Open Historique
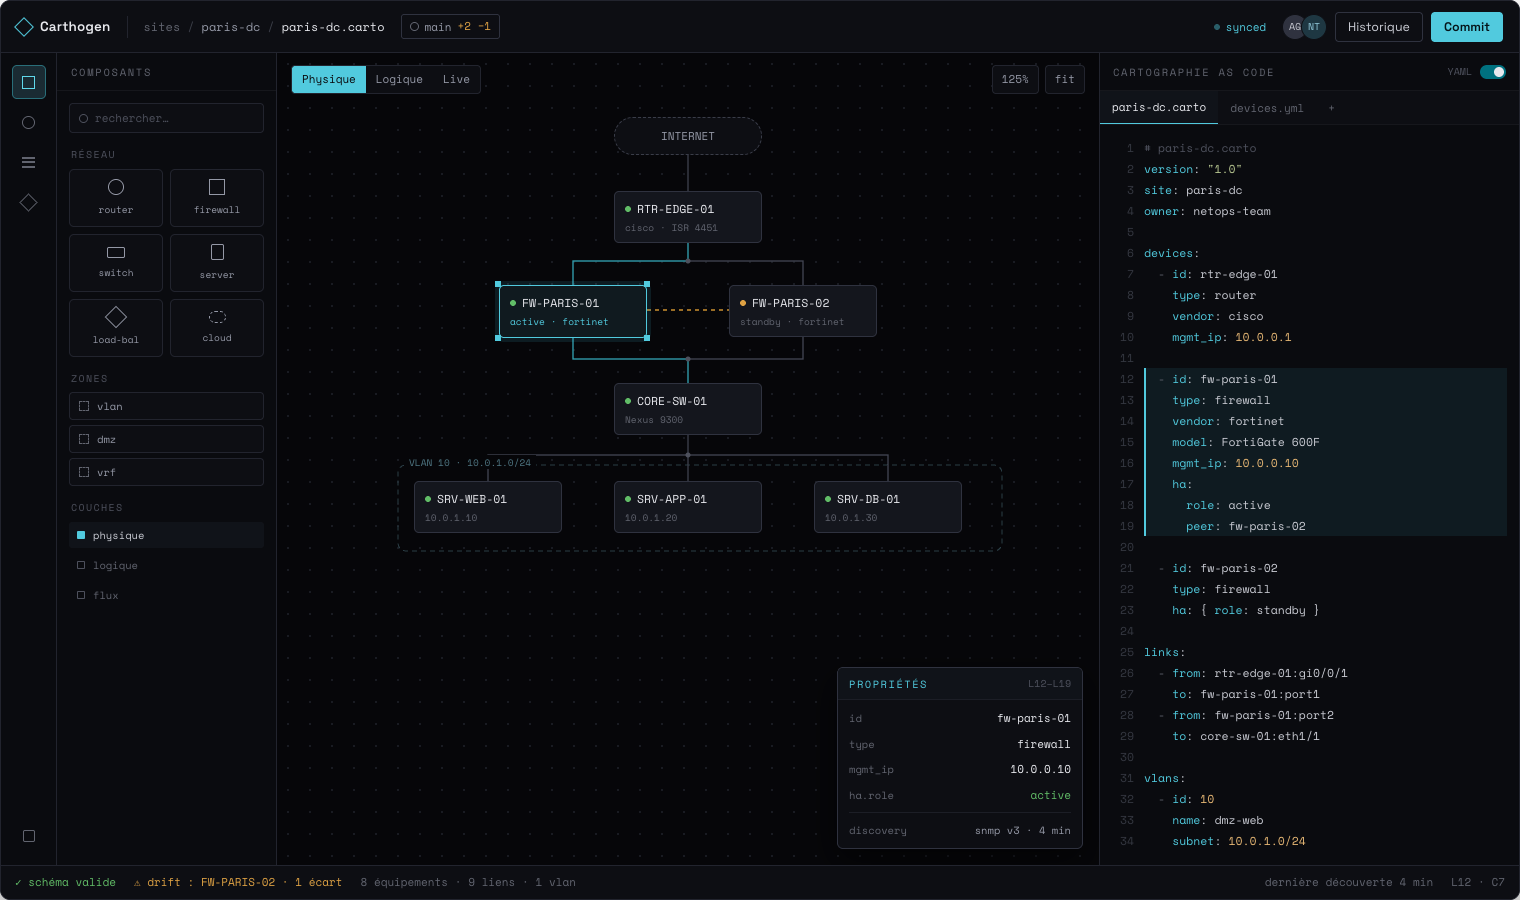Screen dimensions: 1520x900 point(1378,27)
